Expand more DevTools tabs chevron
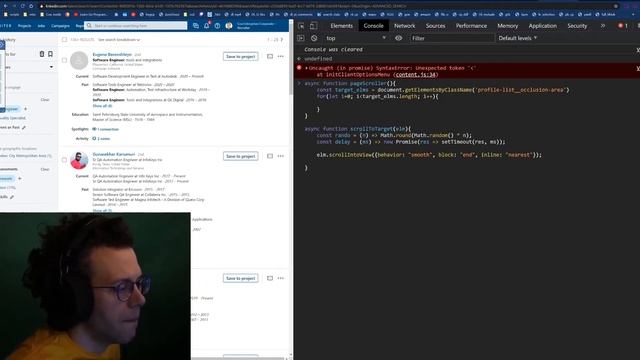This screenshot has height=360, width=640. [603, 26]
